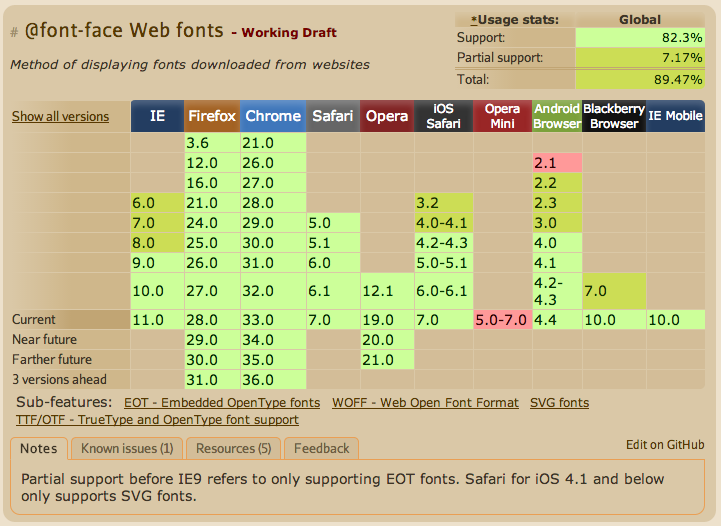Select Blackberry Browser version 7.0 cell
This screenshot has width=721, height=526.
(614, 291)
